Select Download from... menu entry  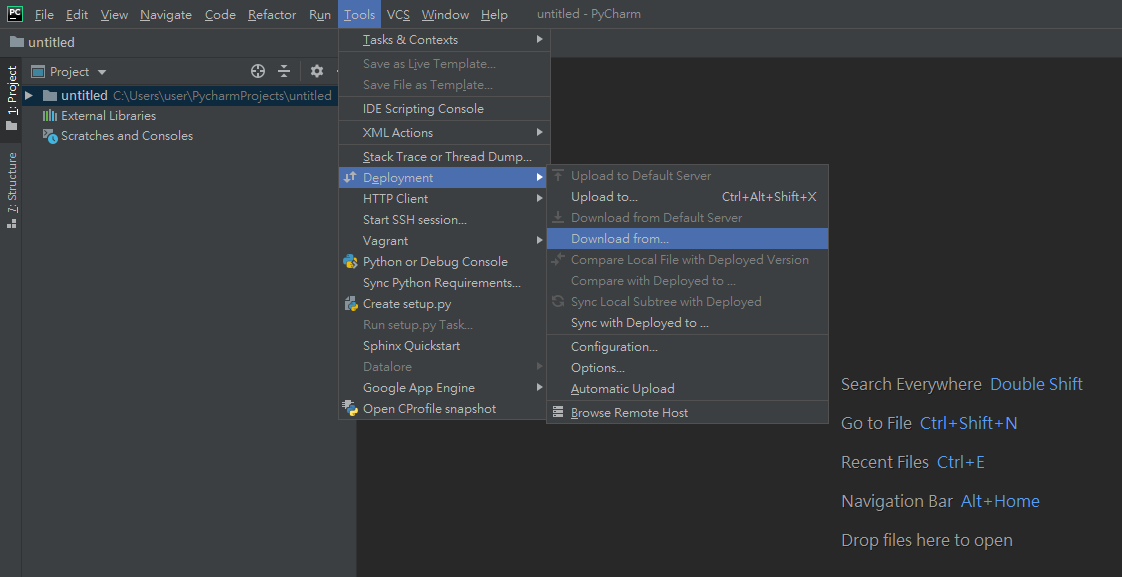(687, 238)
